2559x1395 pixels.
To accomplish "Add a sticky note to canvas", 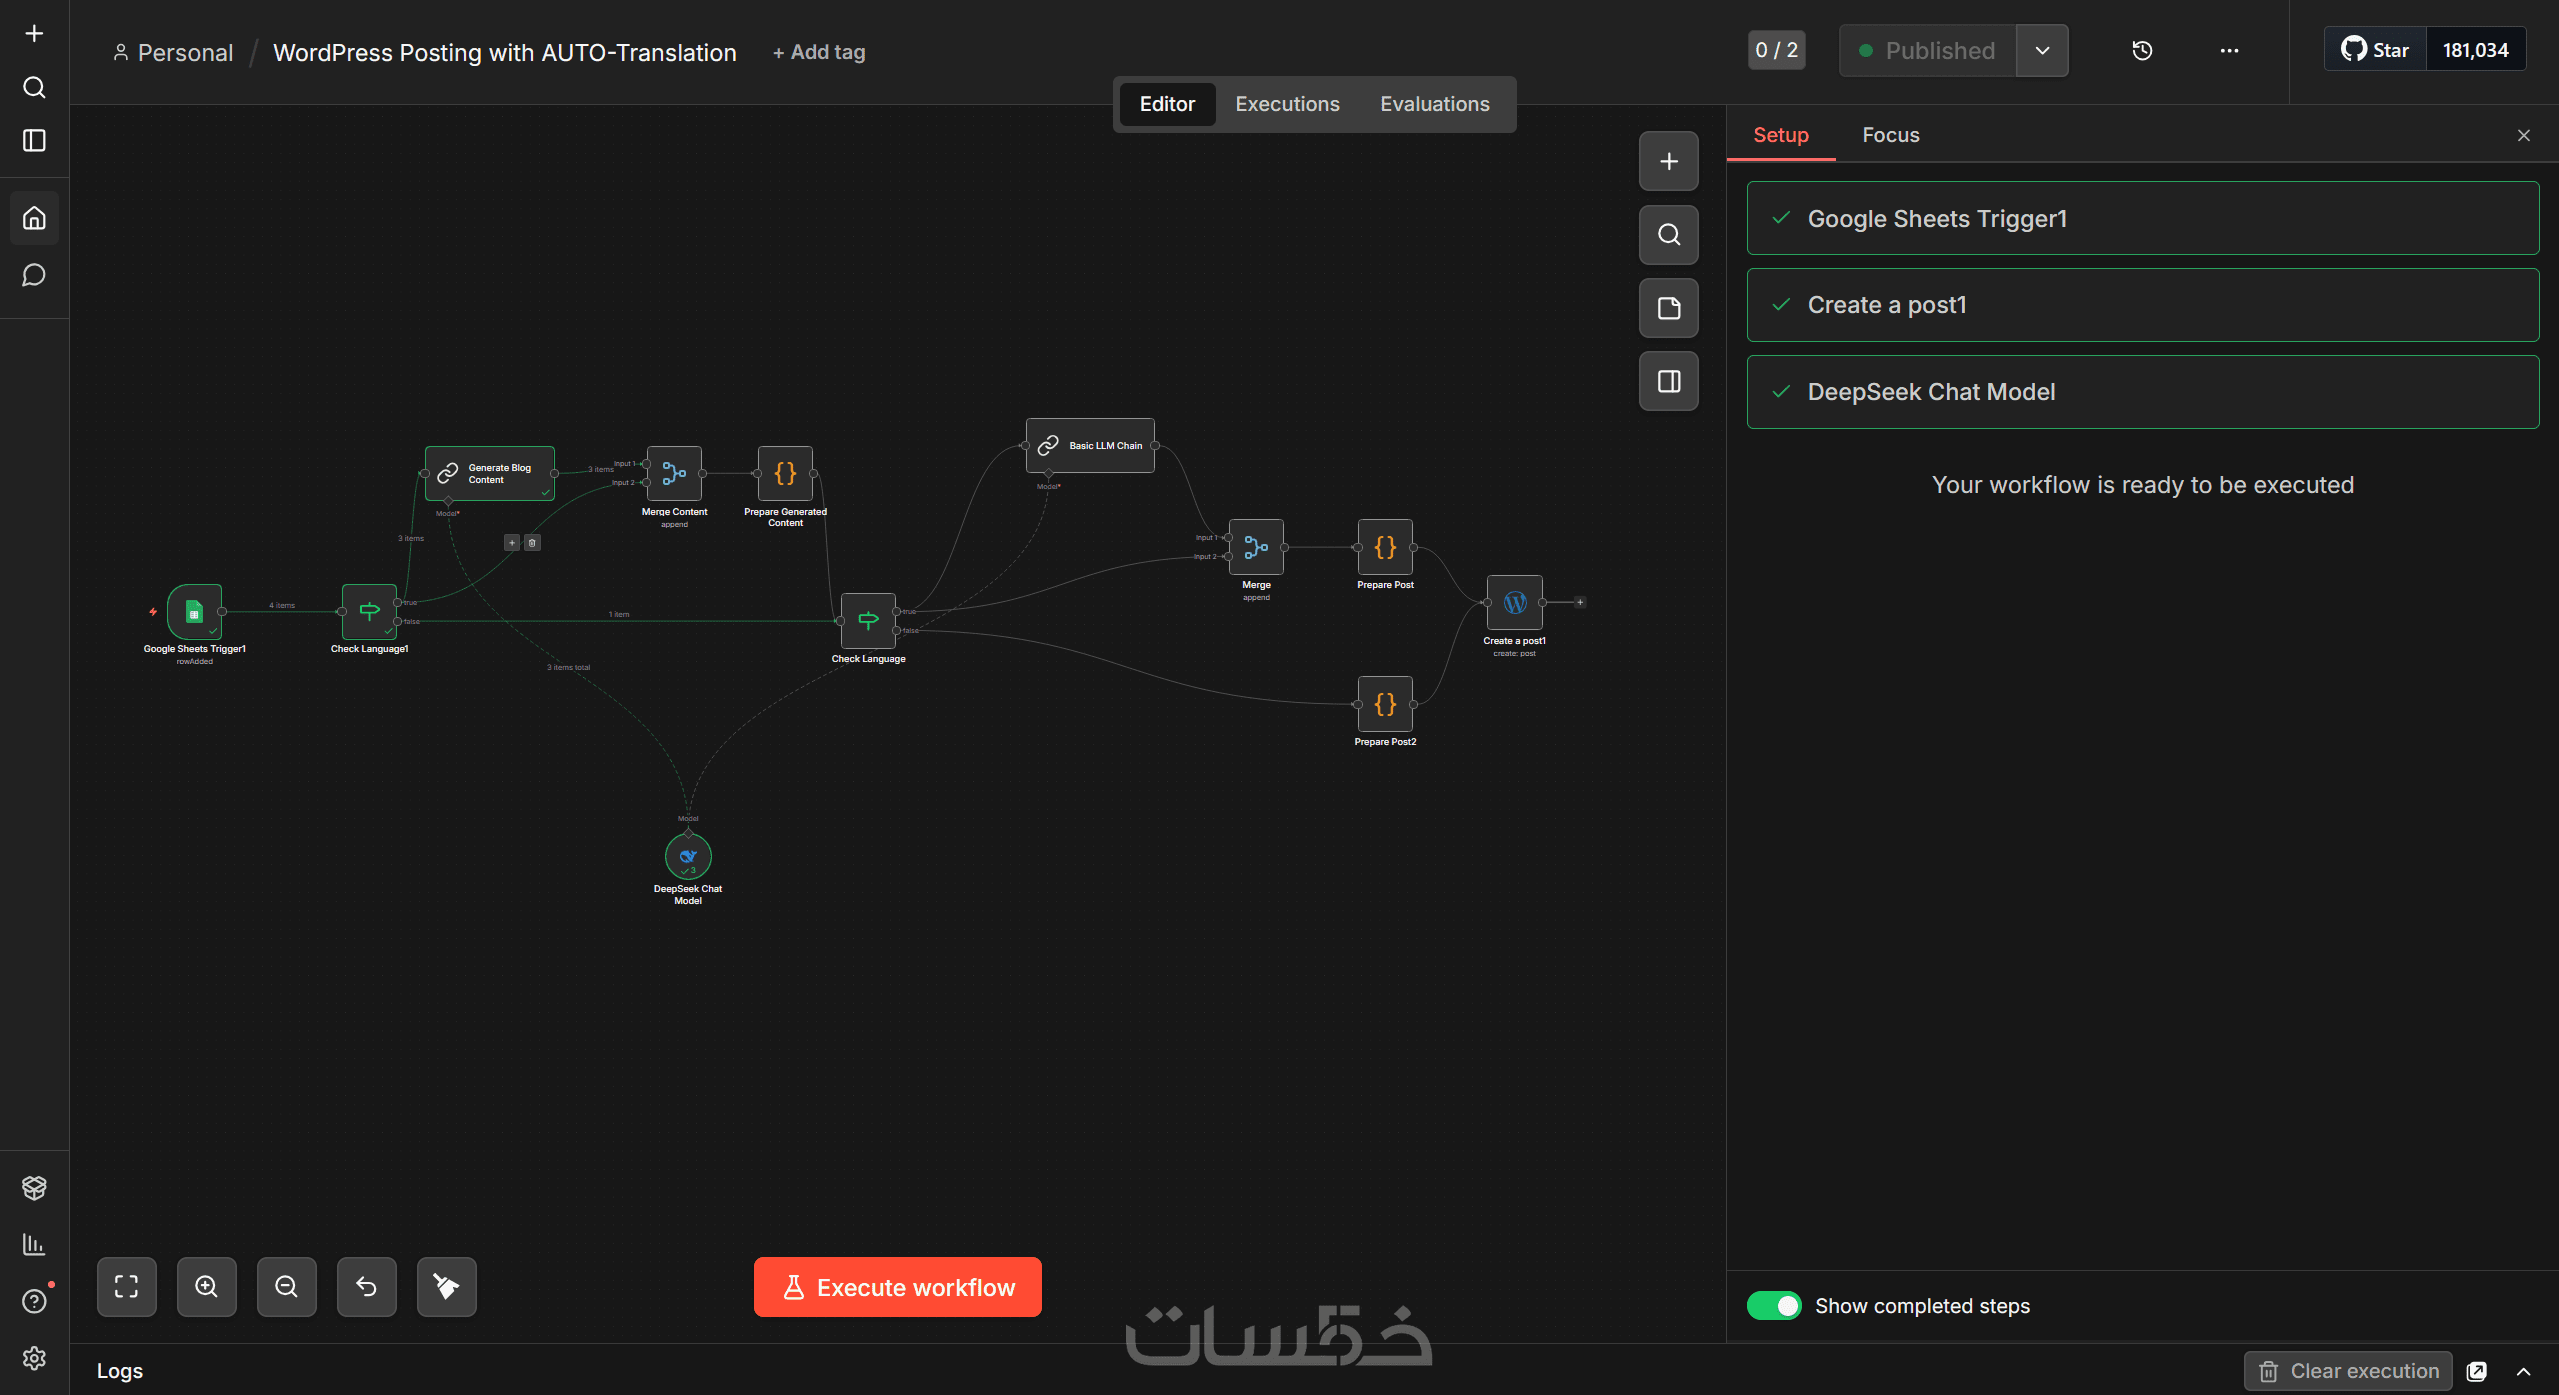I will [x=1668, y=308].
